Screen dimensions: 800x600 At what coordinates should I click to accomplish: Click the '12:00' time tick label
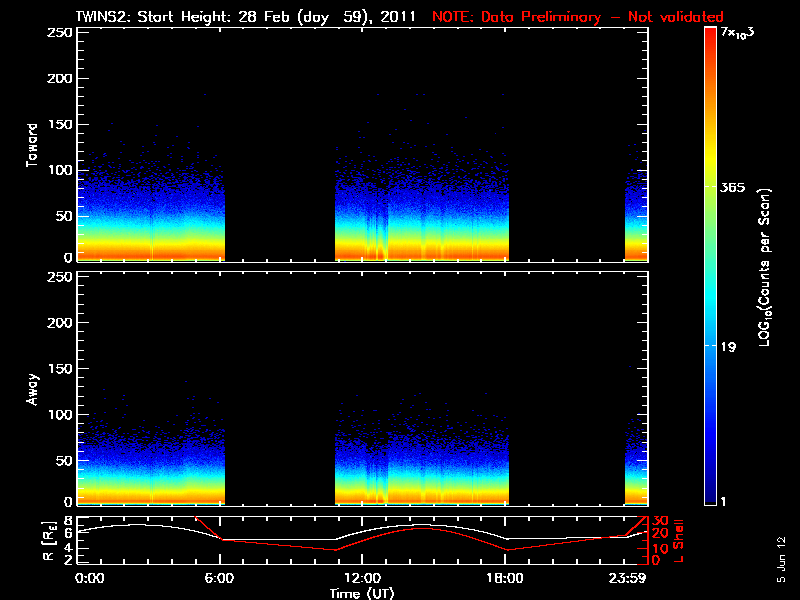point(362,578)
